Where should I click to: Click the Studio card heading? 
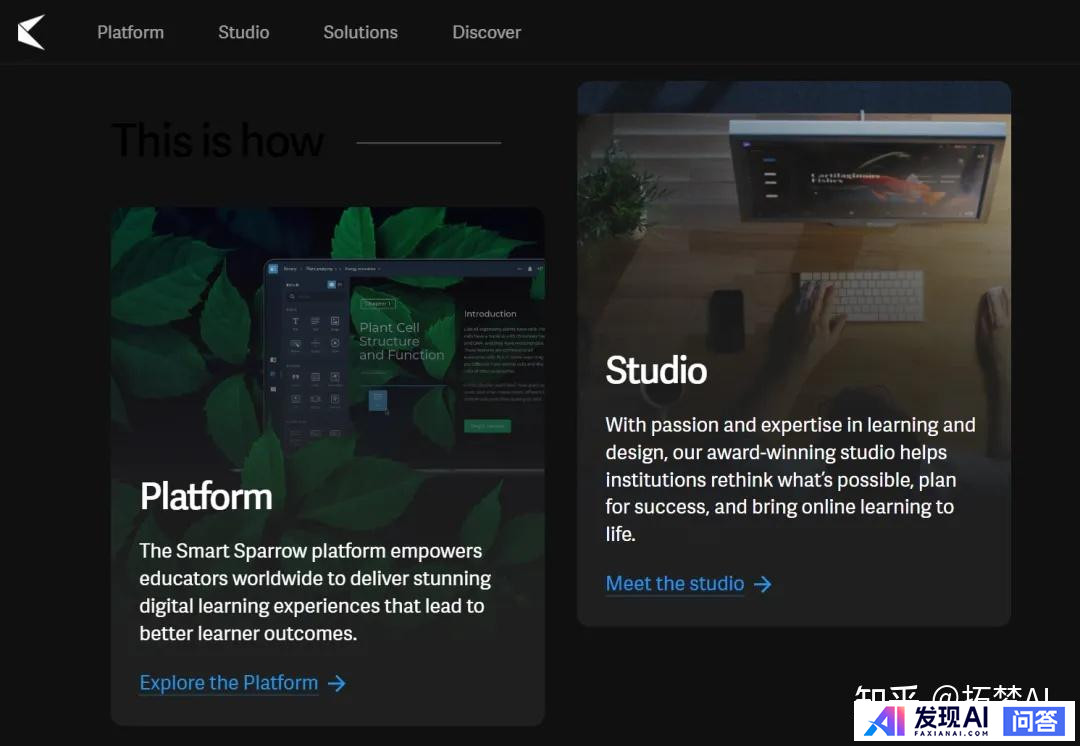click(656, 371)
